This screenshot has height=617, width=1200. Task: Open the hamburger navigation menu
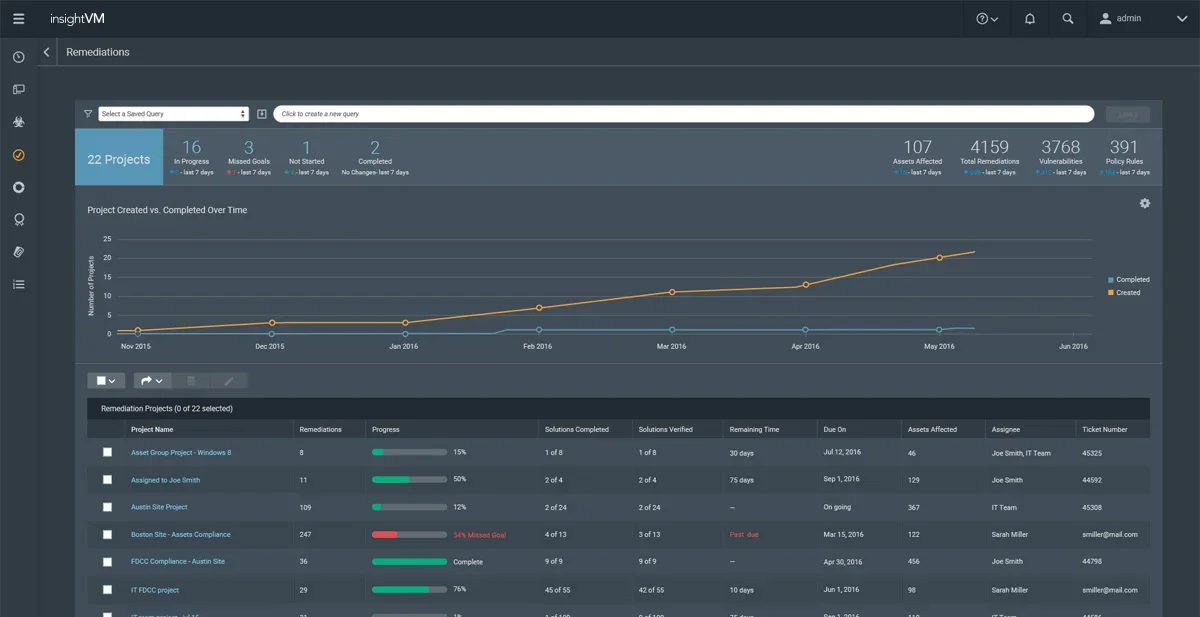click(x=19, y=19)
